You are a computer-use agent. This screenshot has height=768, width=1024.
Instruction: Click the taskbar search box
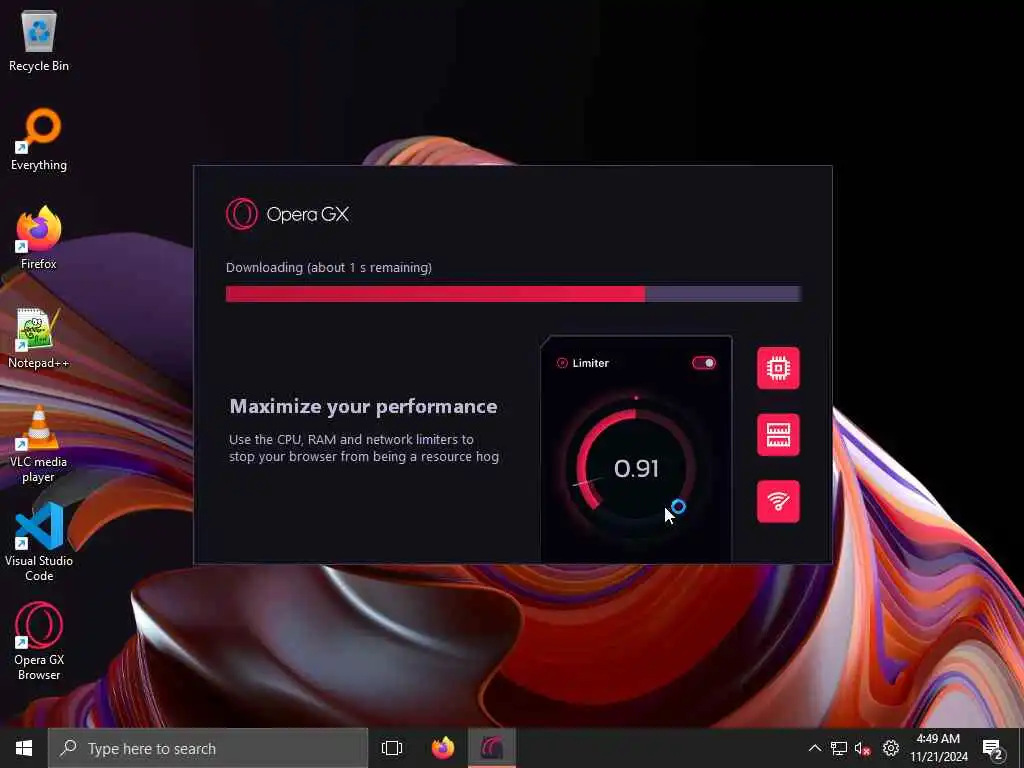[x=208, y=748]
